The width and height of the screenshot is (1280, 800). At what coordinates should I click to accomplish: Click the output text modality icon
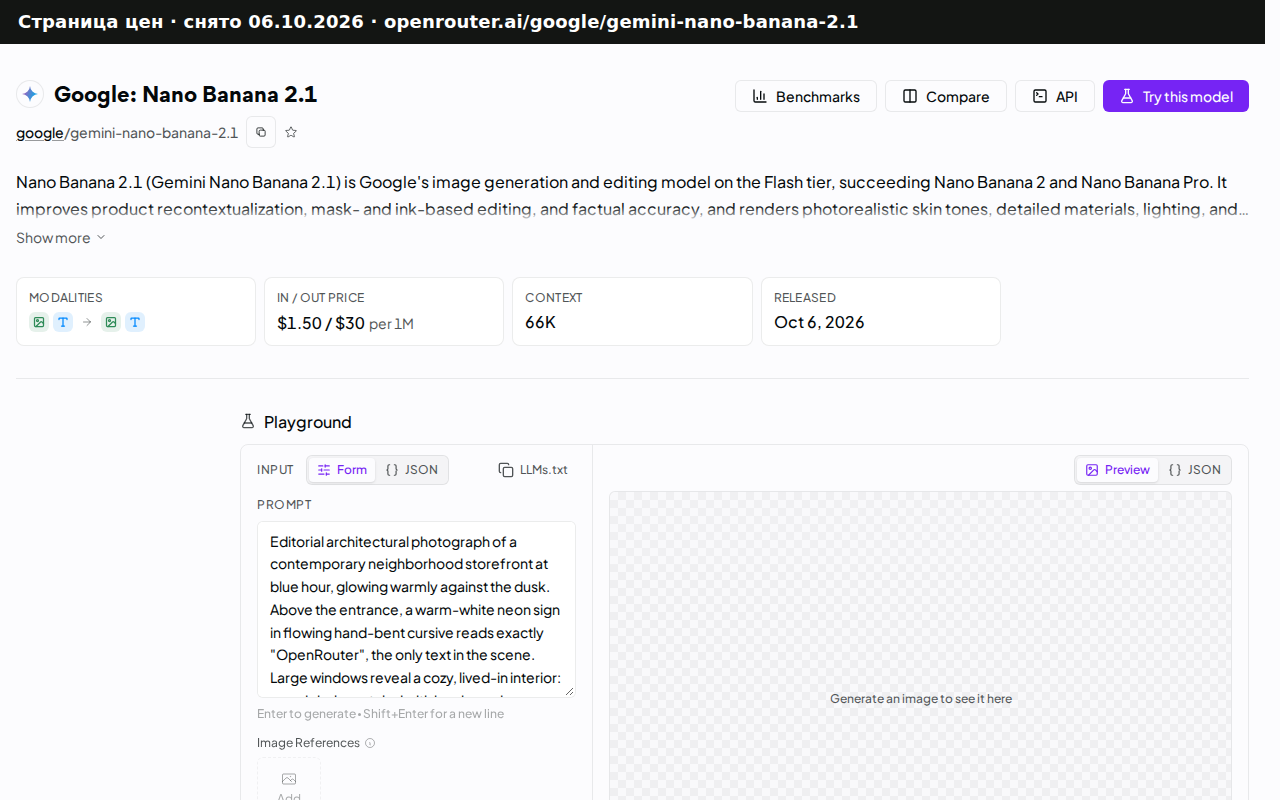(135, 322)
